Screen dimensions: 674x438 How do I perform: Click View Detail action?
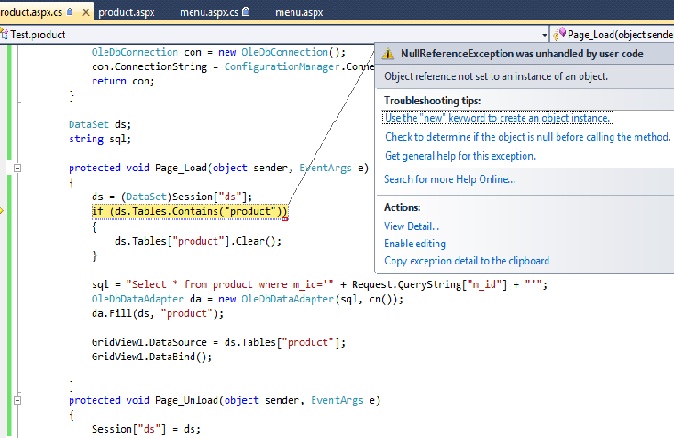coord(411,226)
